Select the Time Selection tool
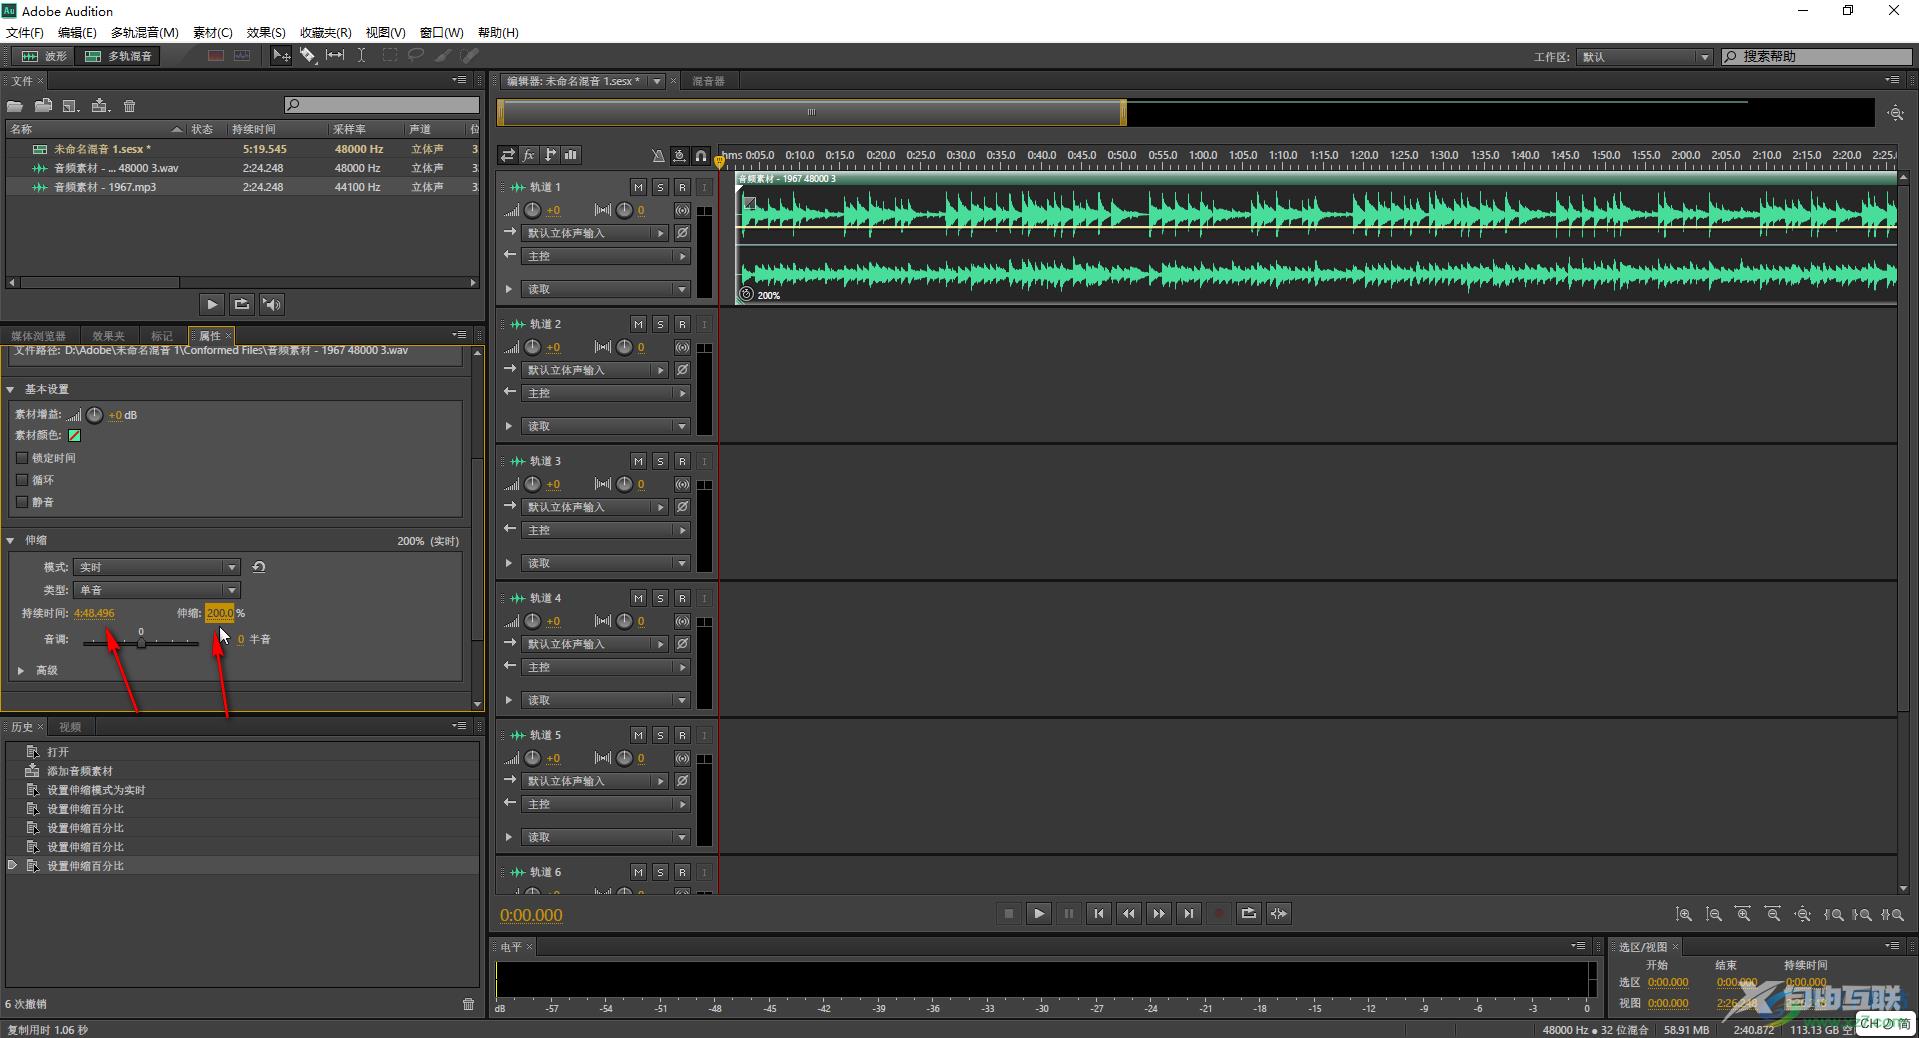Image resolution: width=1919 pixels, height=1038 pixels. coord(362,56)
